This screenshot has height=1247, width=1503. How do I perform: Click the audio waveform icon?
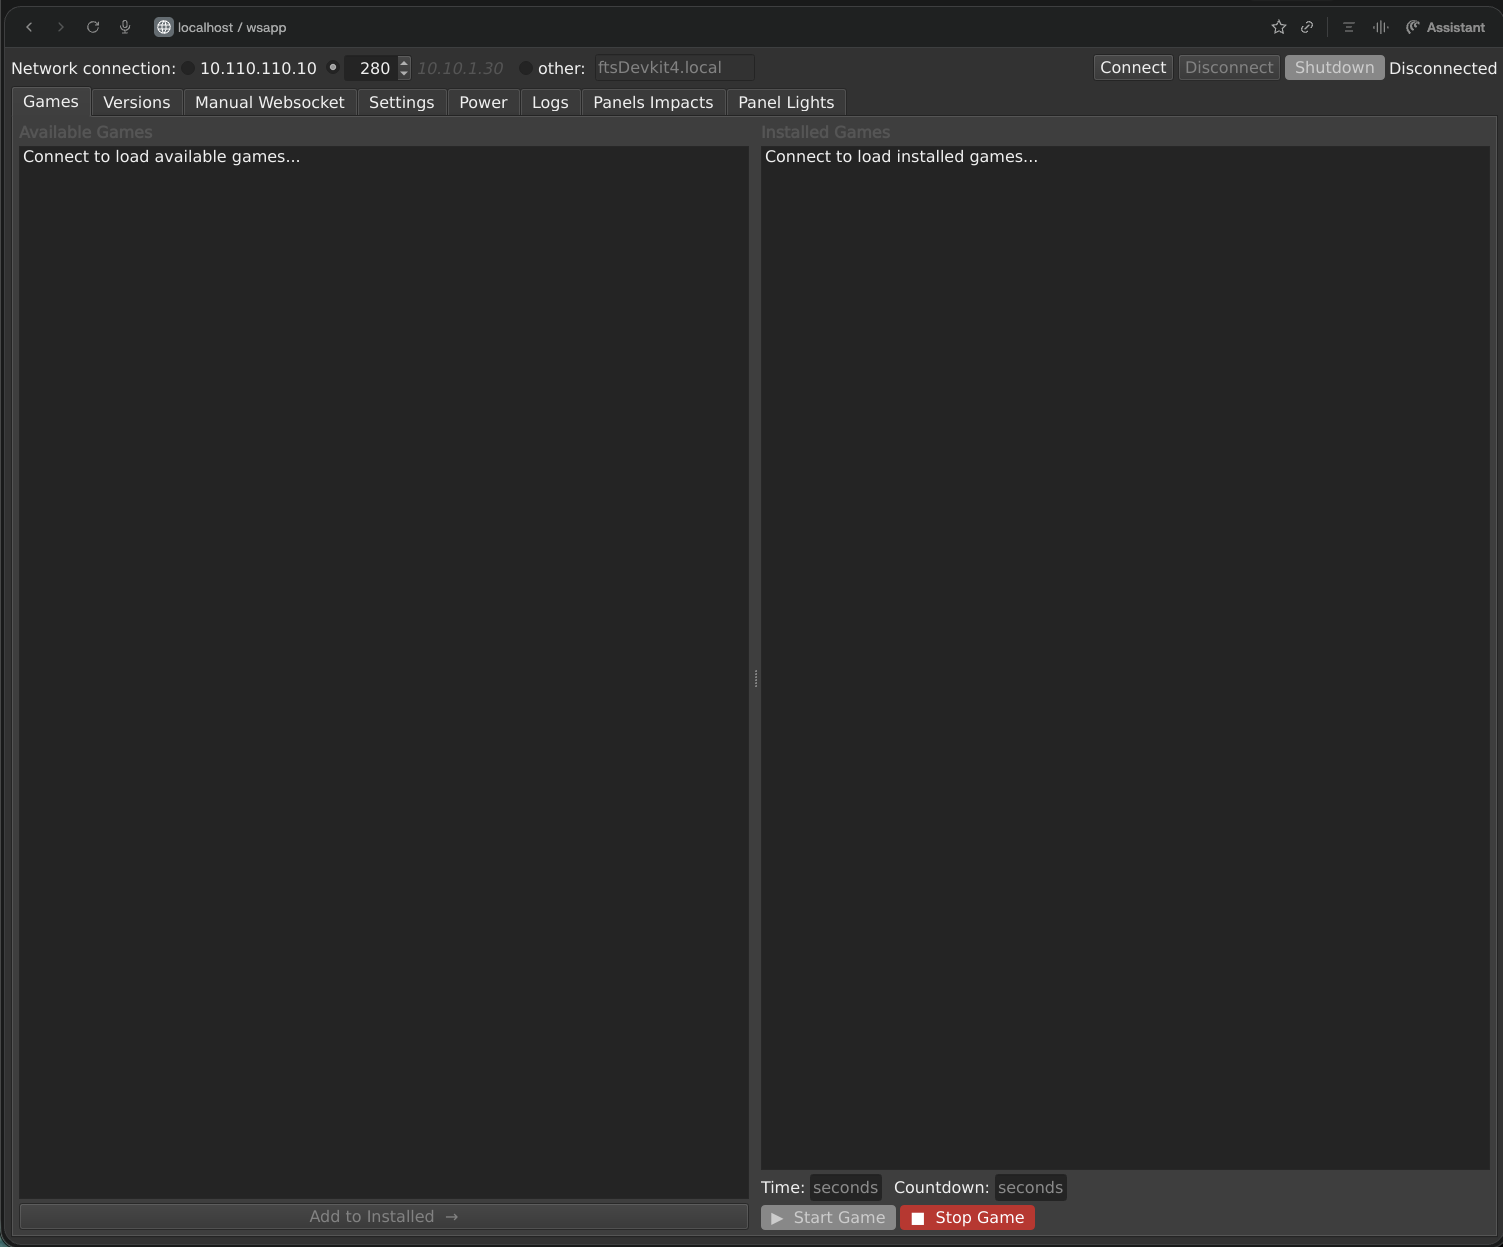point(1381,27)
